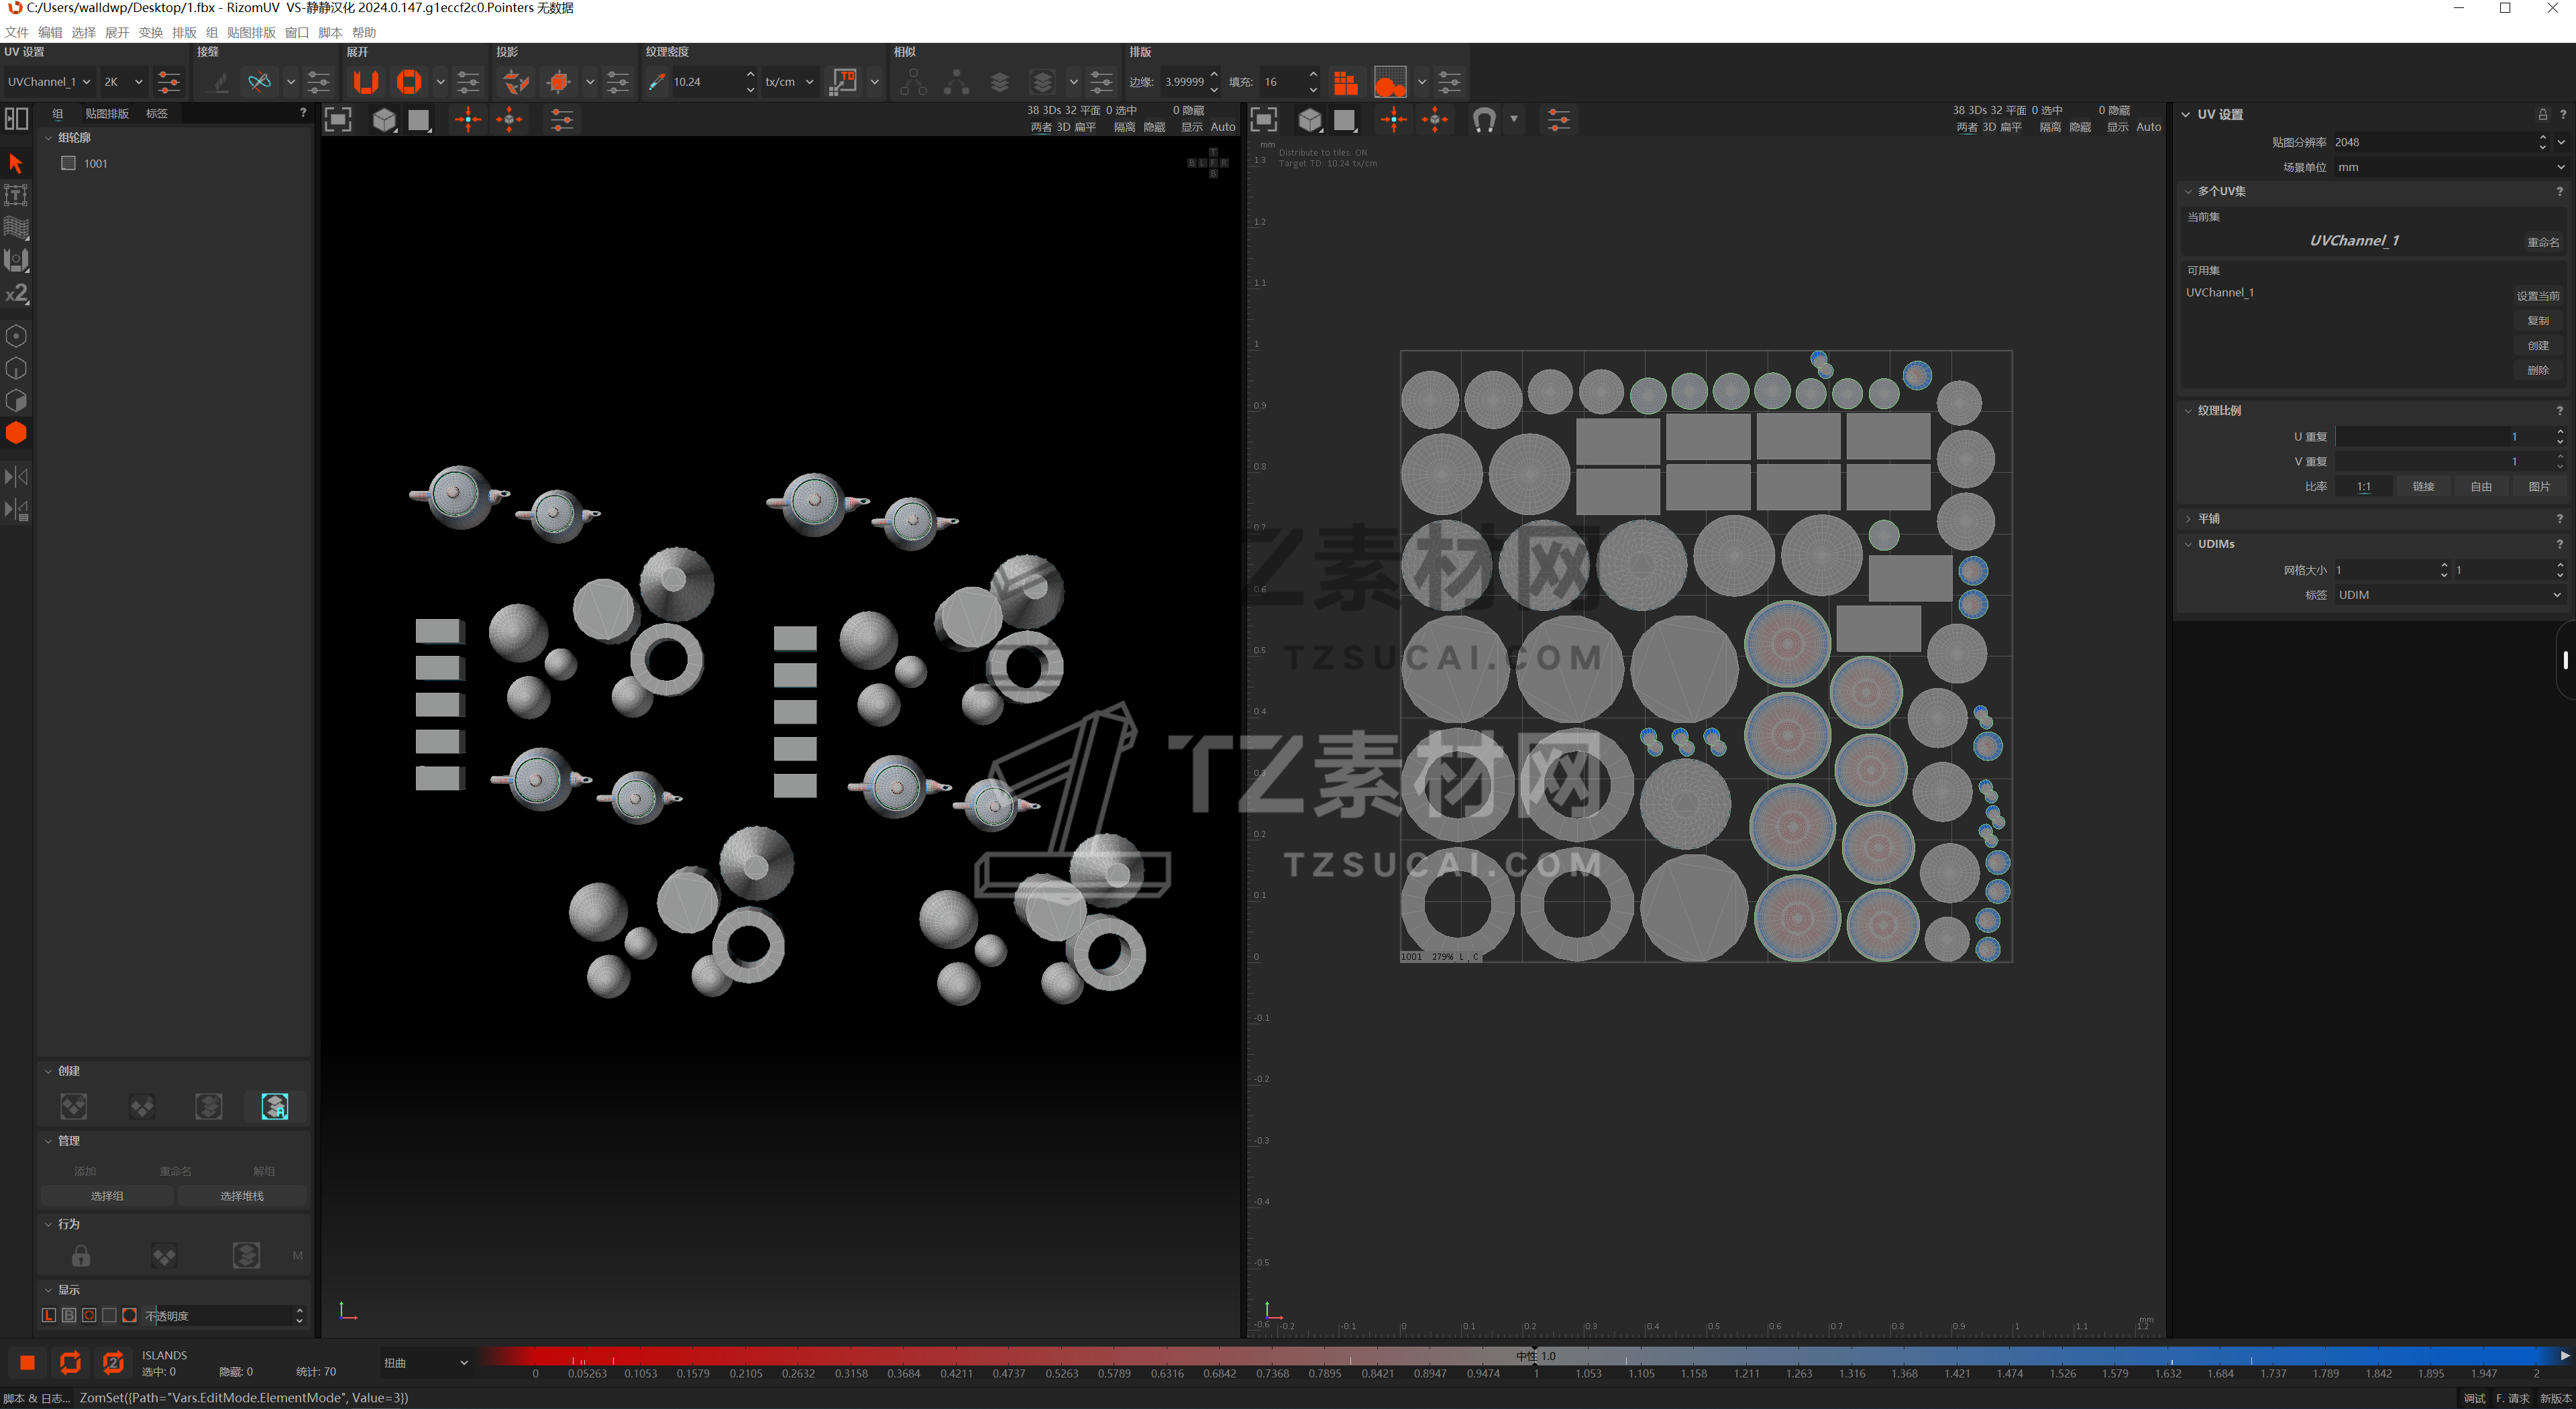Viewport: 2576px width, 1409px height.
Task: Collapse the 创建 section in left panel
Action: tap(48, 1071)
